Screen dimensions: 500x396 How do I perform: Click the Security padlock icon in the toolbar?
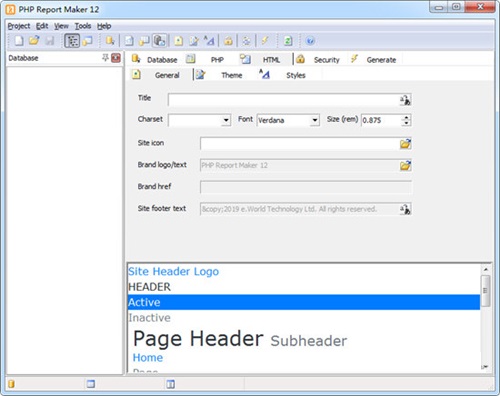click(x=228, y=41)
